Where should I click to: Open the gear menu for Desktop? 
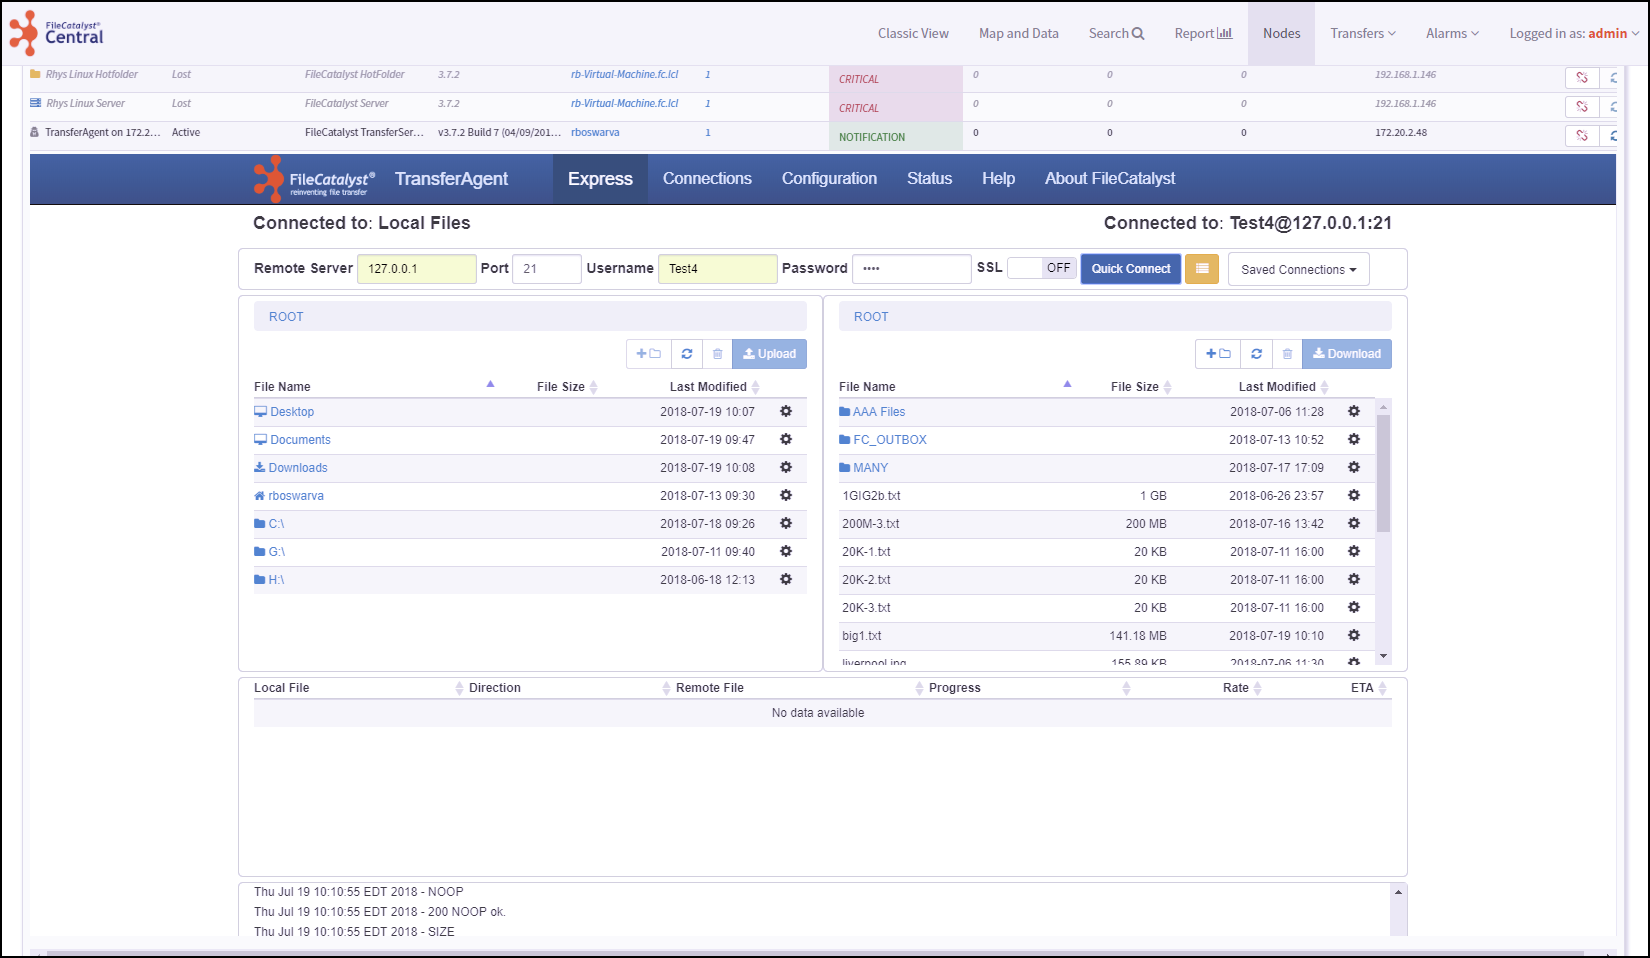pos(786,411)
